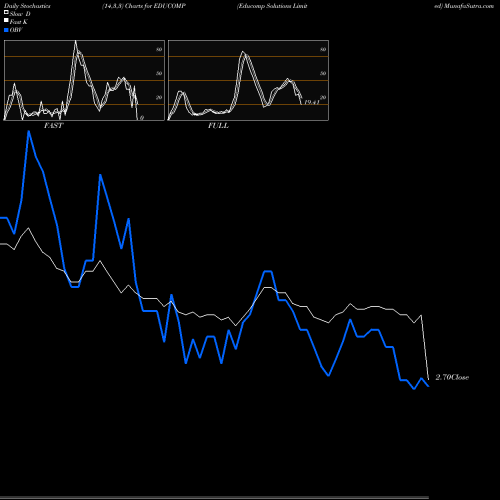Click the '80' level label in FAST chart
Viewport: 500px width, 500px height.
pos(159,49)
